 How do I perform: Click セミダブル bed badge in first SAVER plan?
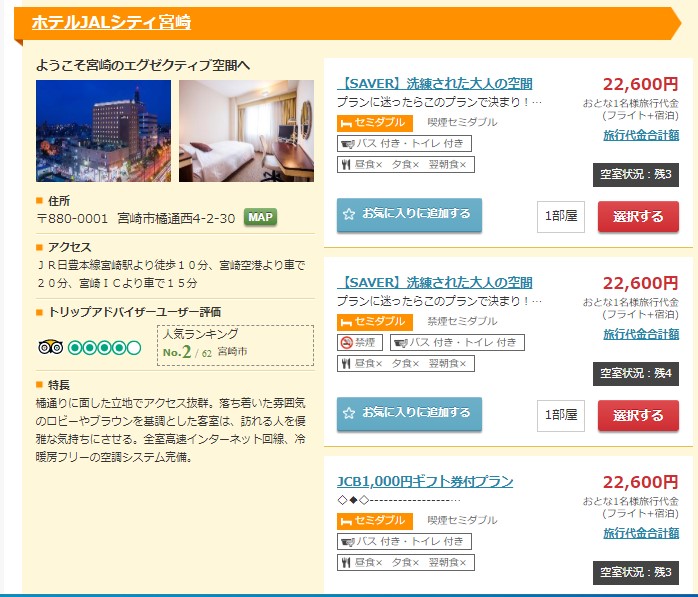click(375, 123)
